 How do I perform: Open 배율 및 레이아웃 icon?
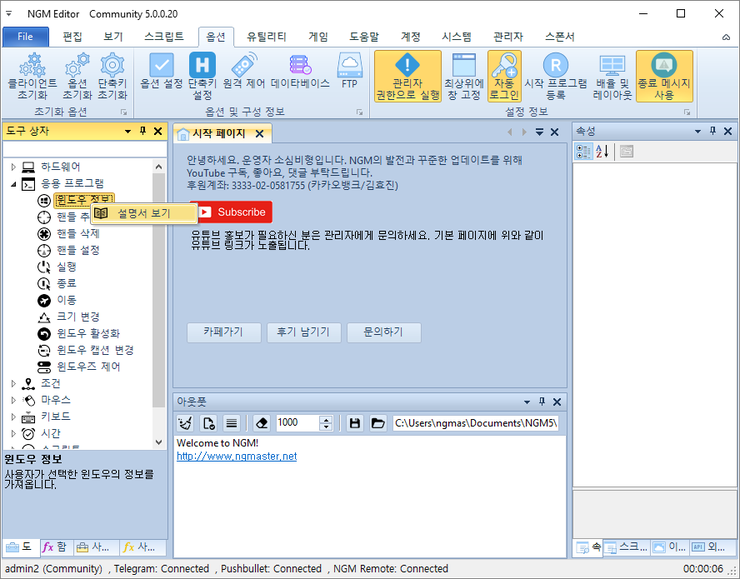(x=612, y=76)
